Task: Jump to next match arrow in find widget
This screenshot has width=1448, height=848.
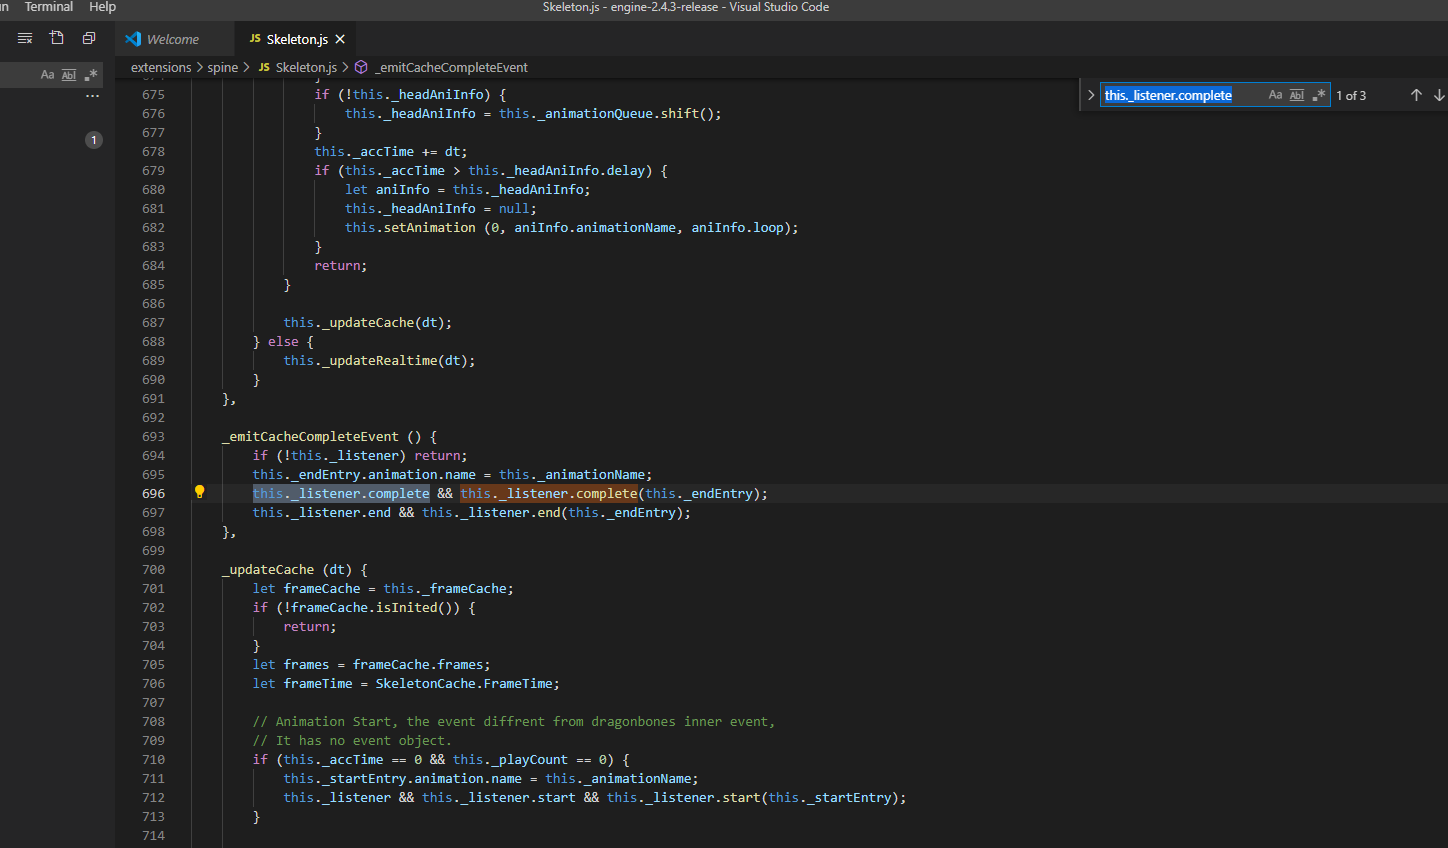Action: coord(1439,95)
